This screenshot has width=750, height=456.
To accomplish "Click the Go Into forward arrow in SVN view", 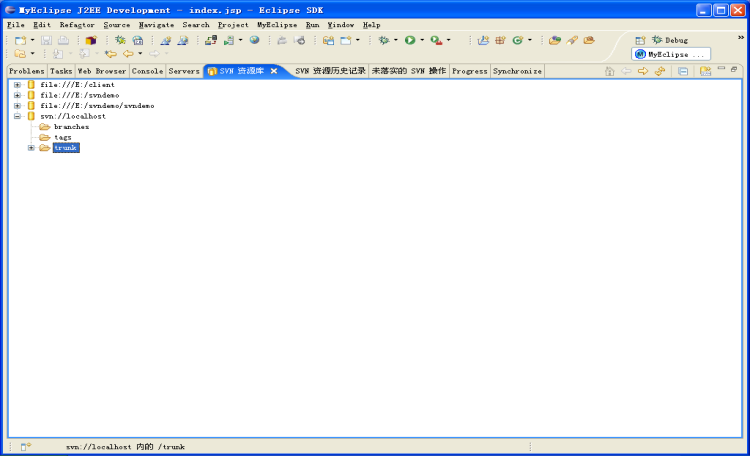I will click(643, 71).
